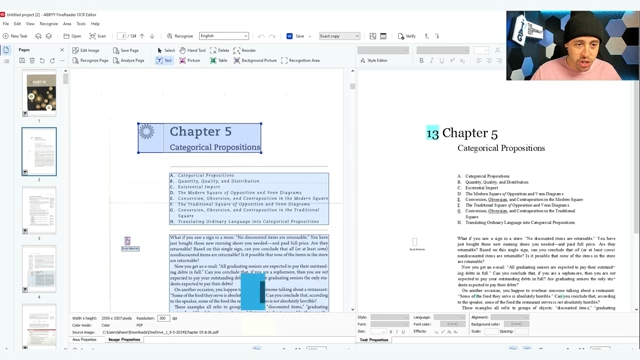Choose the Select arrow tool
Image resolution: width=640 pixels, height=360 pixels.
[166, 50]
